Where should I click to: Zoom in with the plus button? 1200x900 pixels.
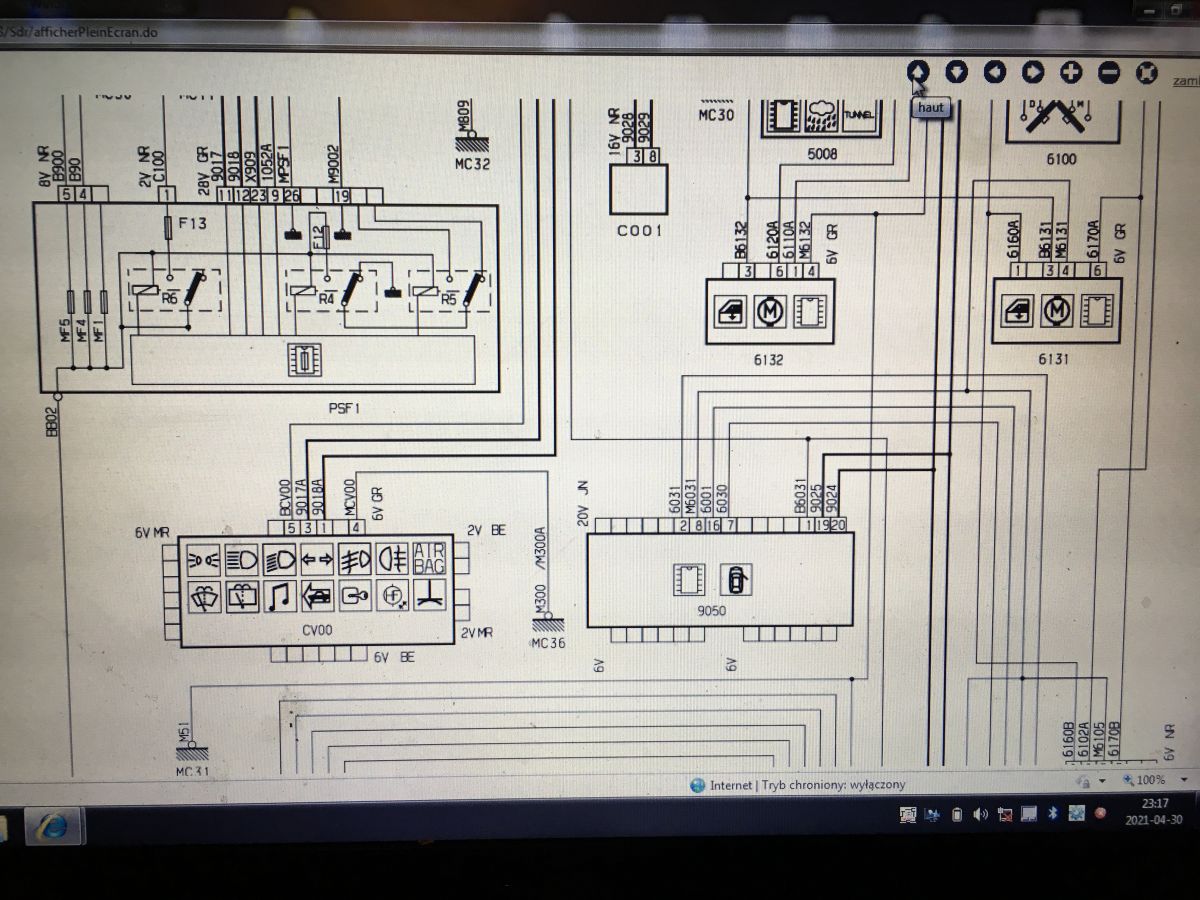(1071, 72)
